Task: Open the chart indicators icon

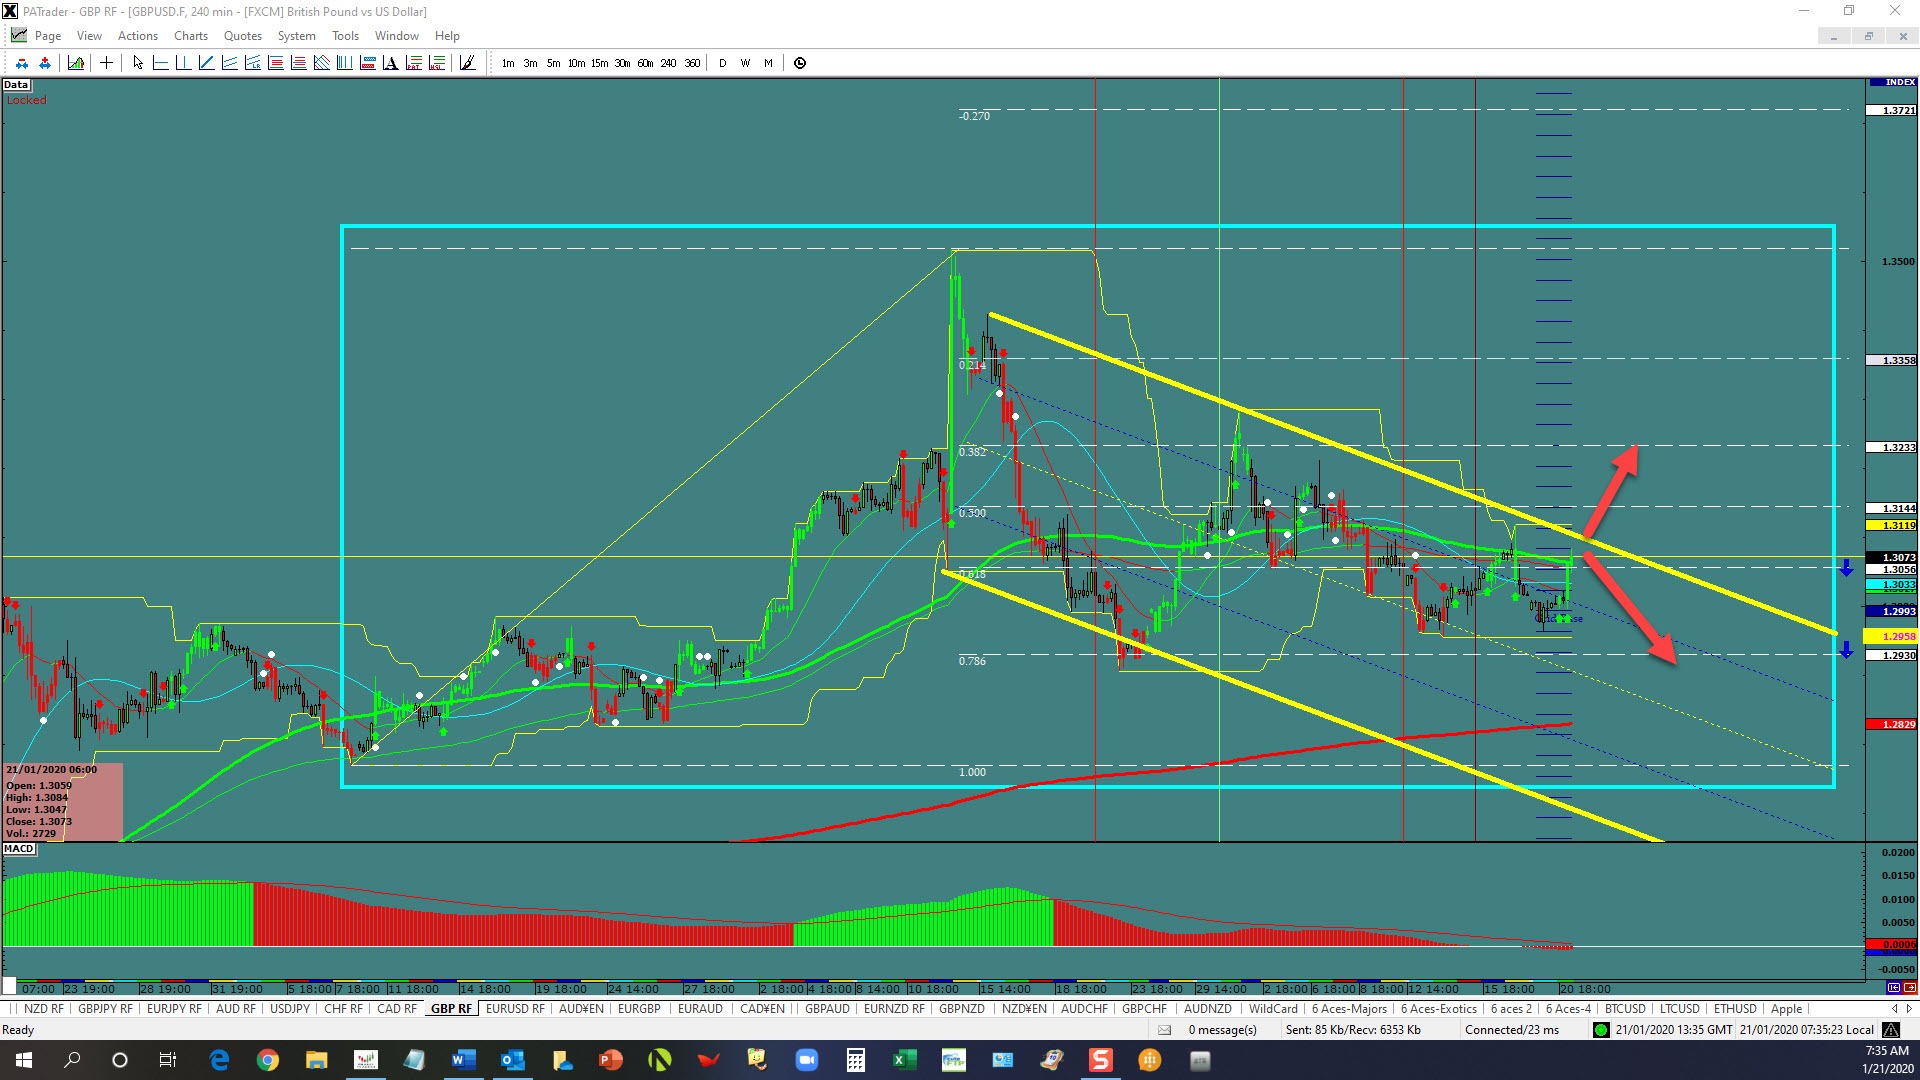Action: point(76,63)
